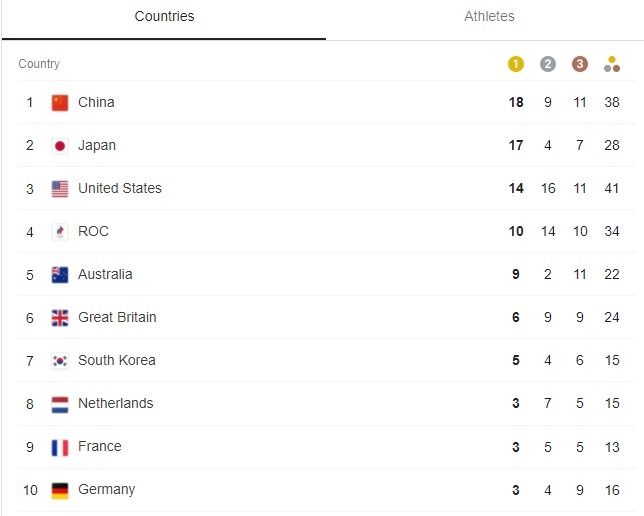Click the Country column header
Screen dimensions: 644x516
tap(39, 64)
